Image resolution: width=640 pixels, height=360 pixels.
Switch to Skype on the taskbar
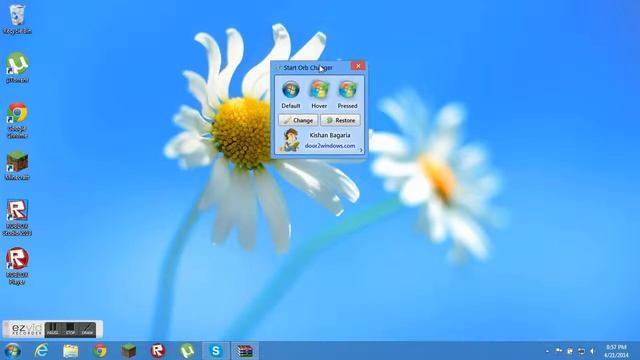(x=216, y=351)
